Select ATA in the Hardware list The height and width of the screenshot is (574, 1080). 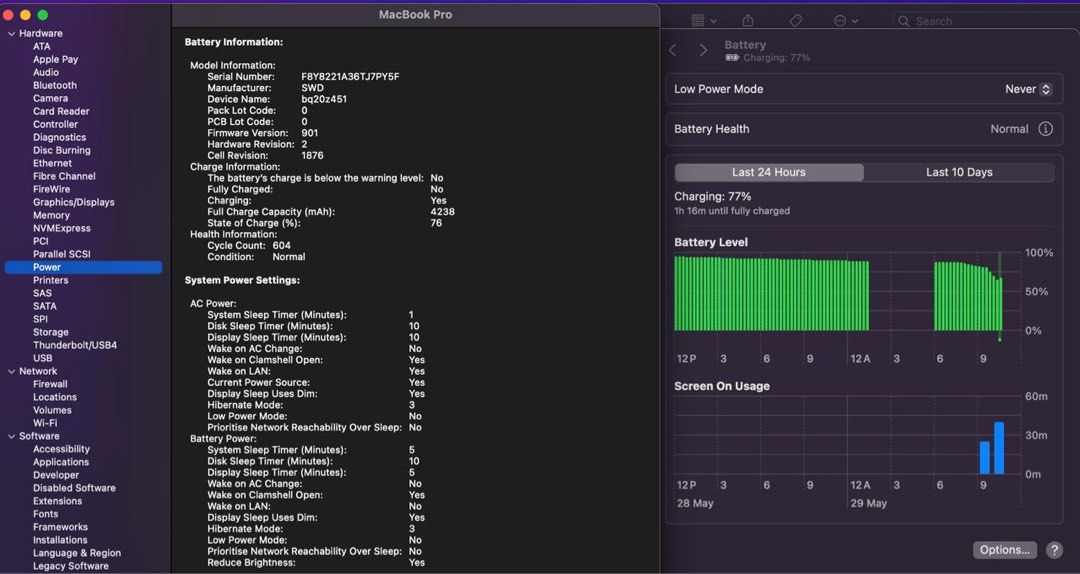pos(41,46)
